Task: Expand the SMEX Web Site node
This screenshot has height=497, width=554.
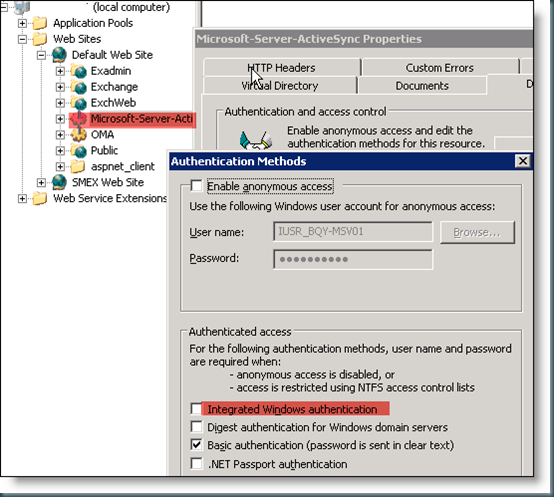Action: (41, 182)
